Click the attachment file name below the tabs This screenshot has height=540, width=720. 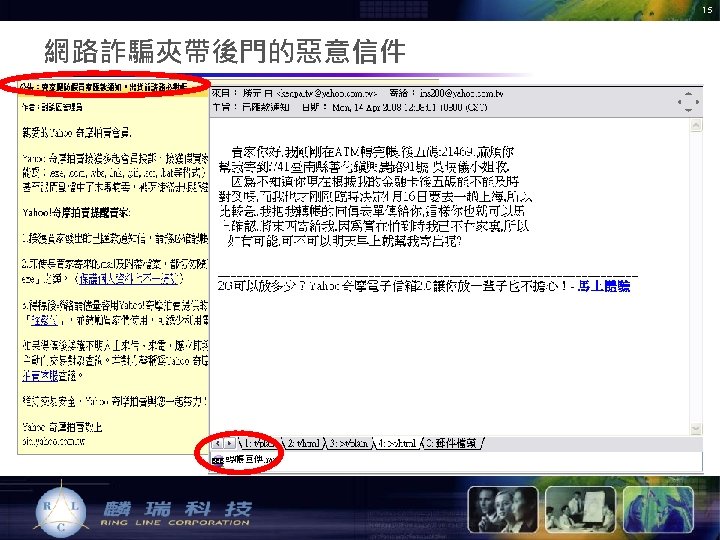tap(251, 460)
